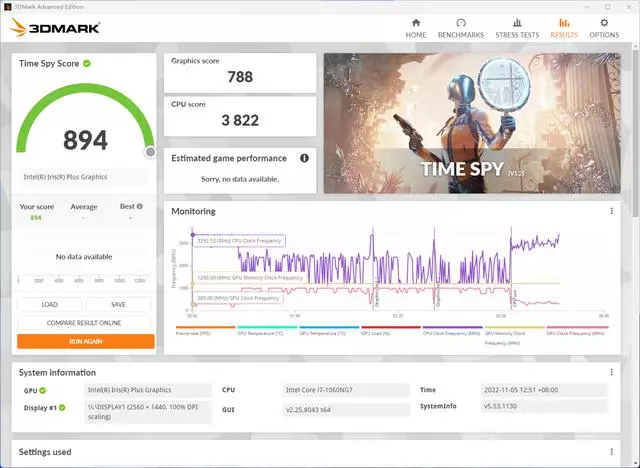Viewport: 640px width, 468px height.
Task: Click the Best score info icon
Action: coord(140,206)
